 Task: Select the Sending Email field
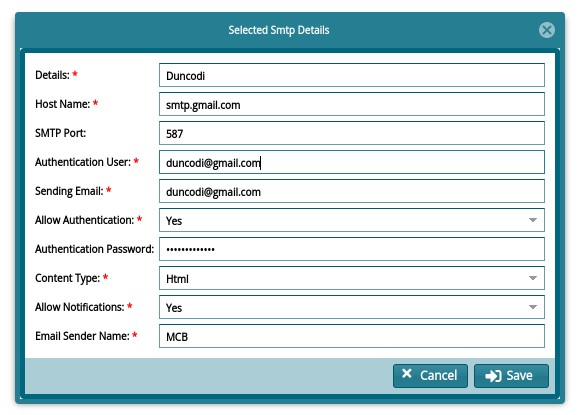pos(352,191)
